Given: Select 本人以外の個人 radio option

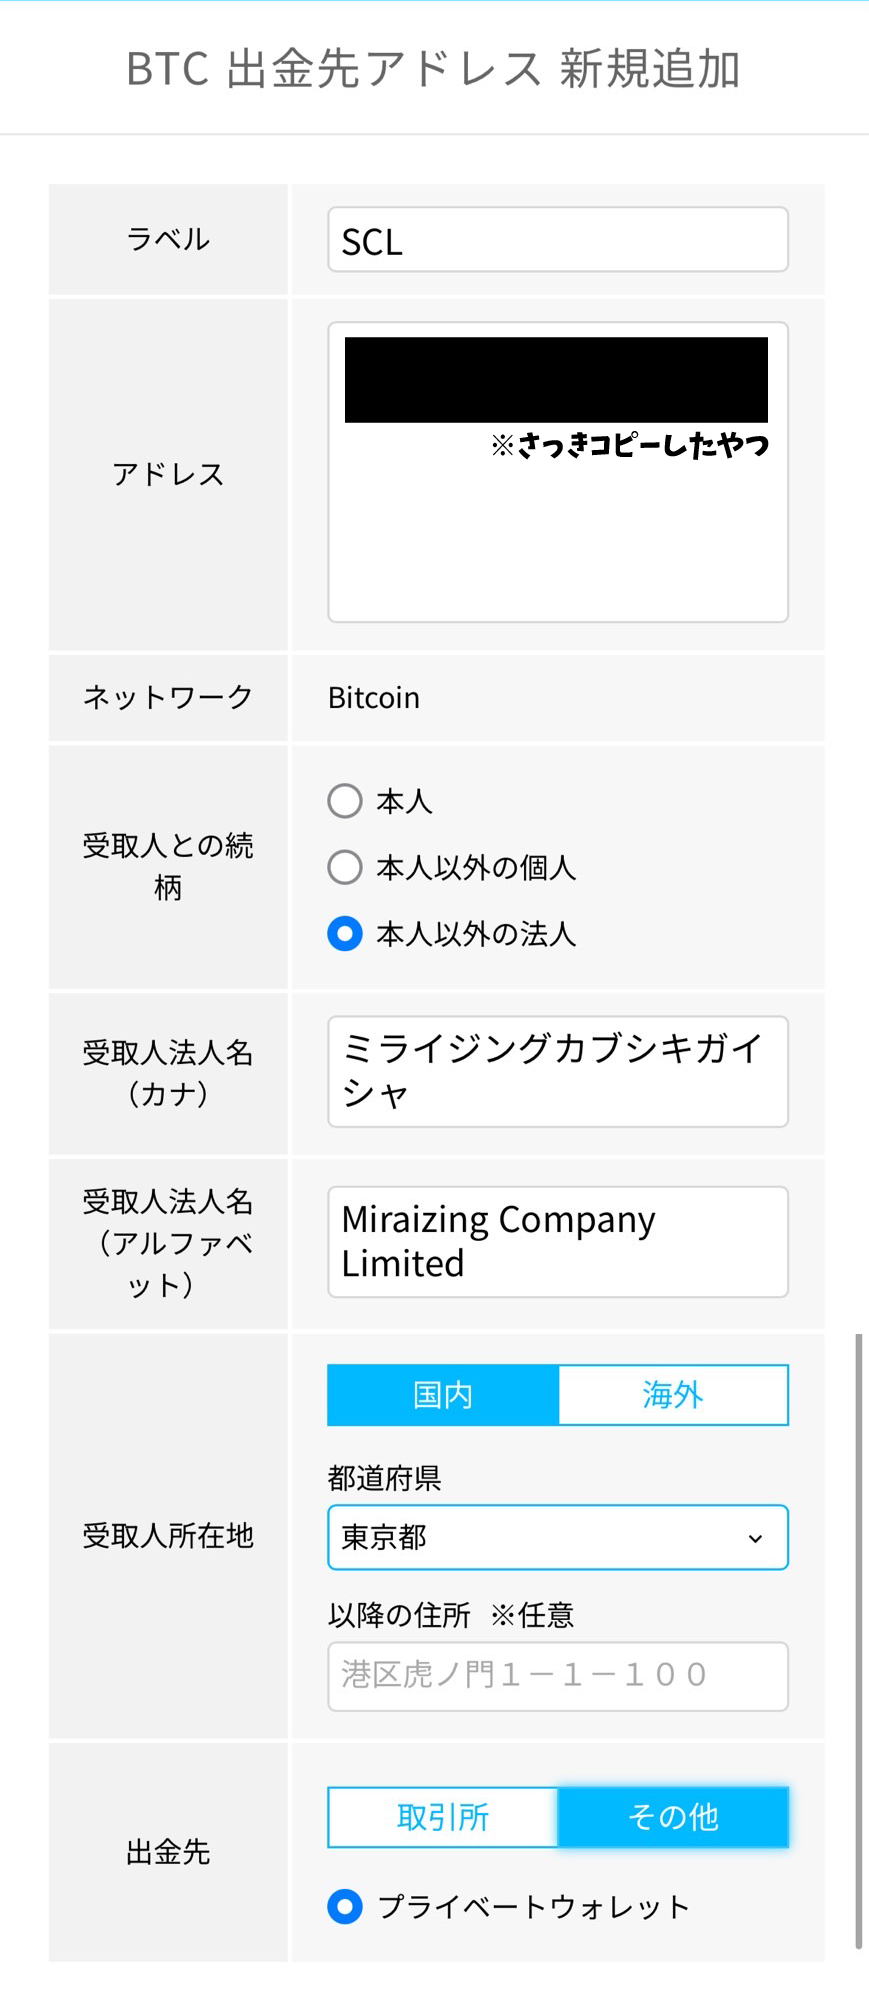Looking at the screenshot, I should tap(345, 867).
